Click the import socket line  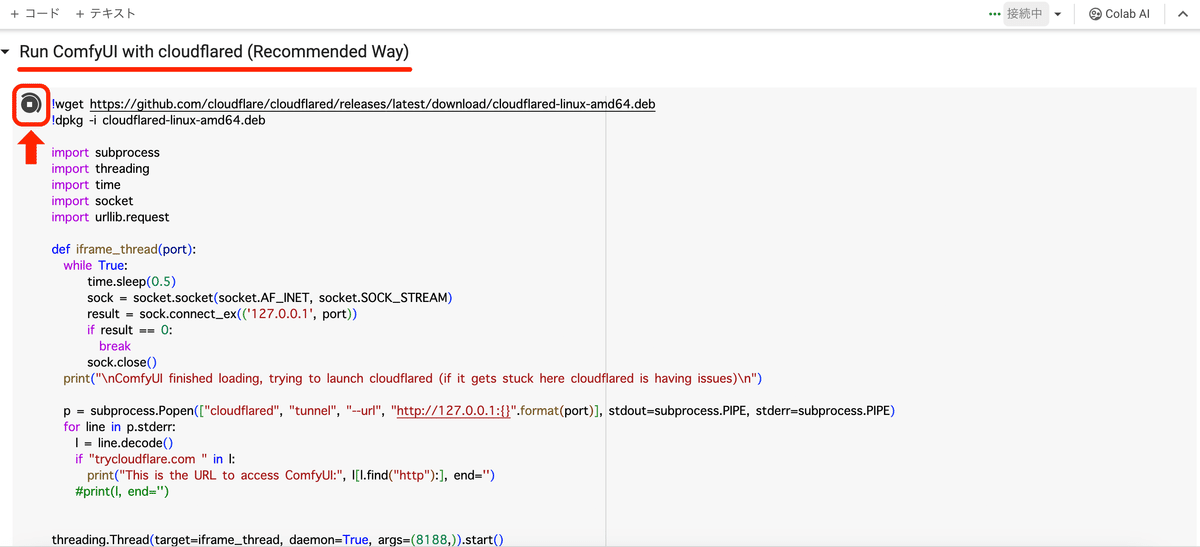coord(92,201)
